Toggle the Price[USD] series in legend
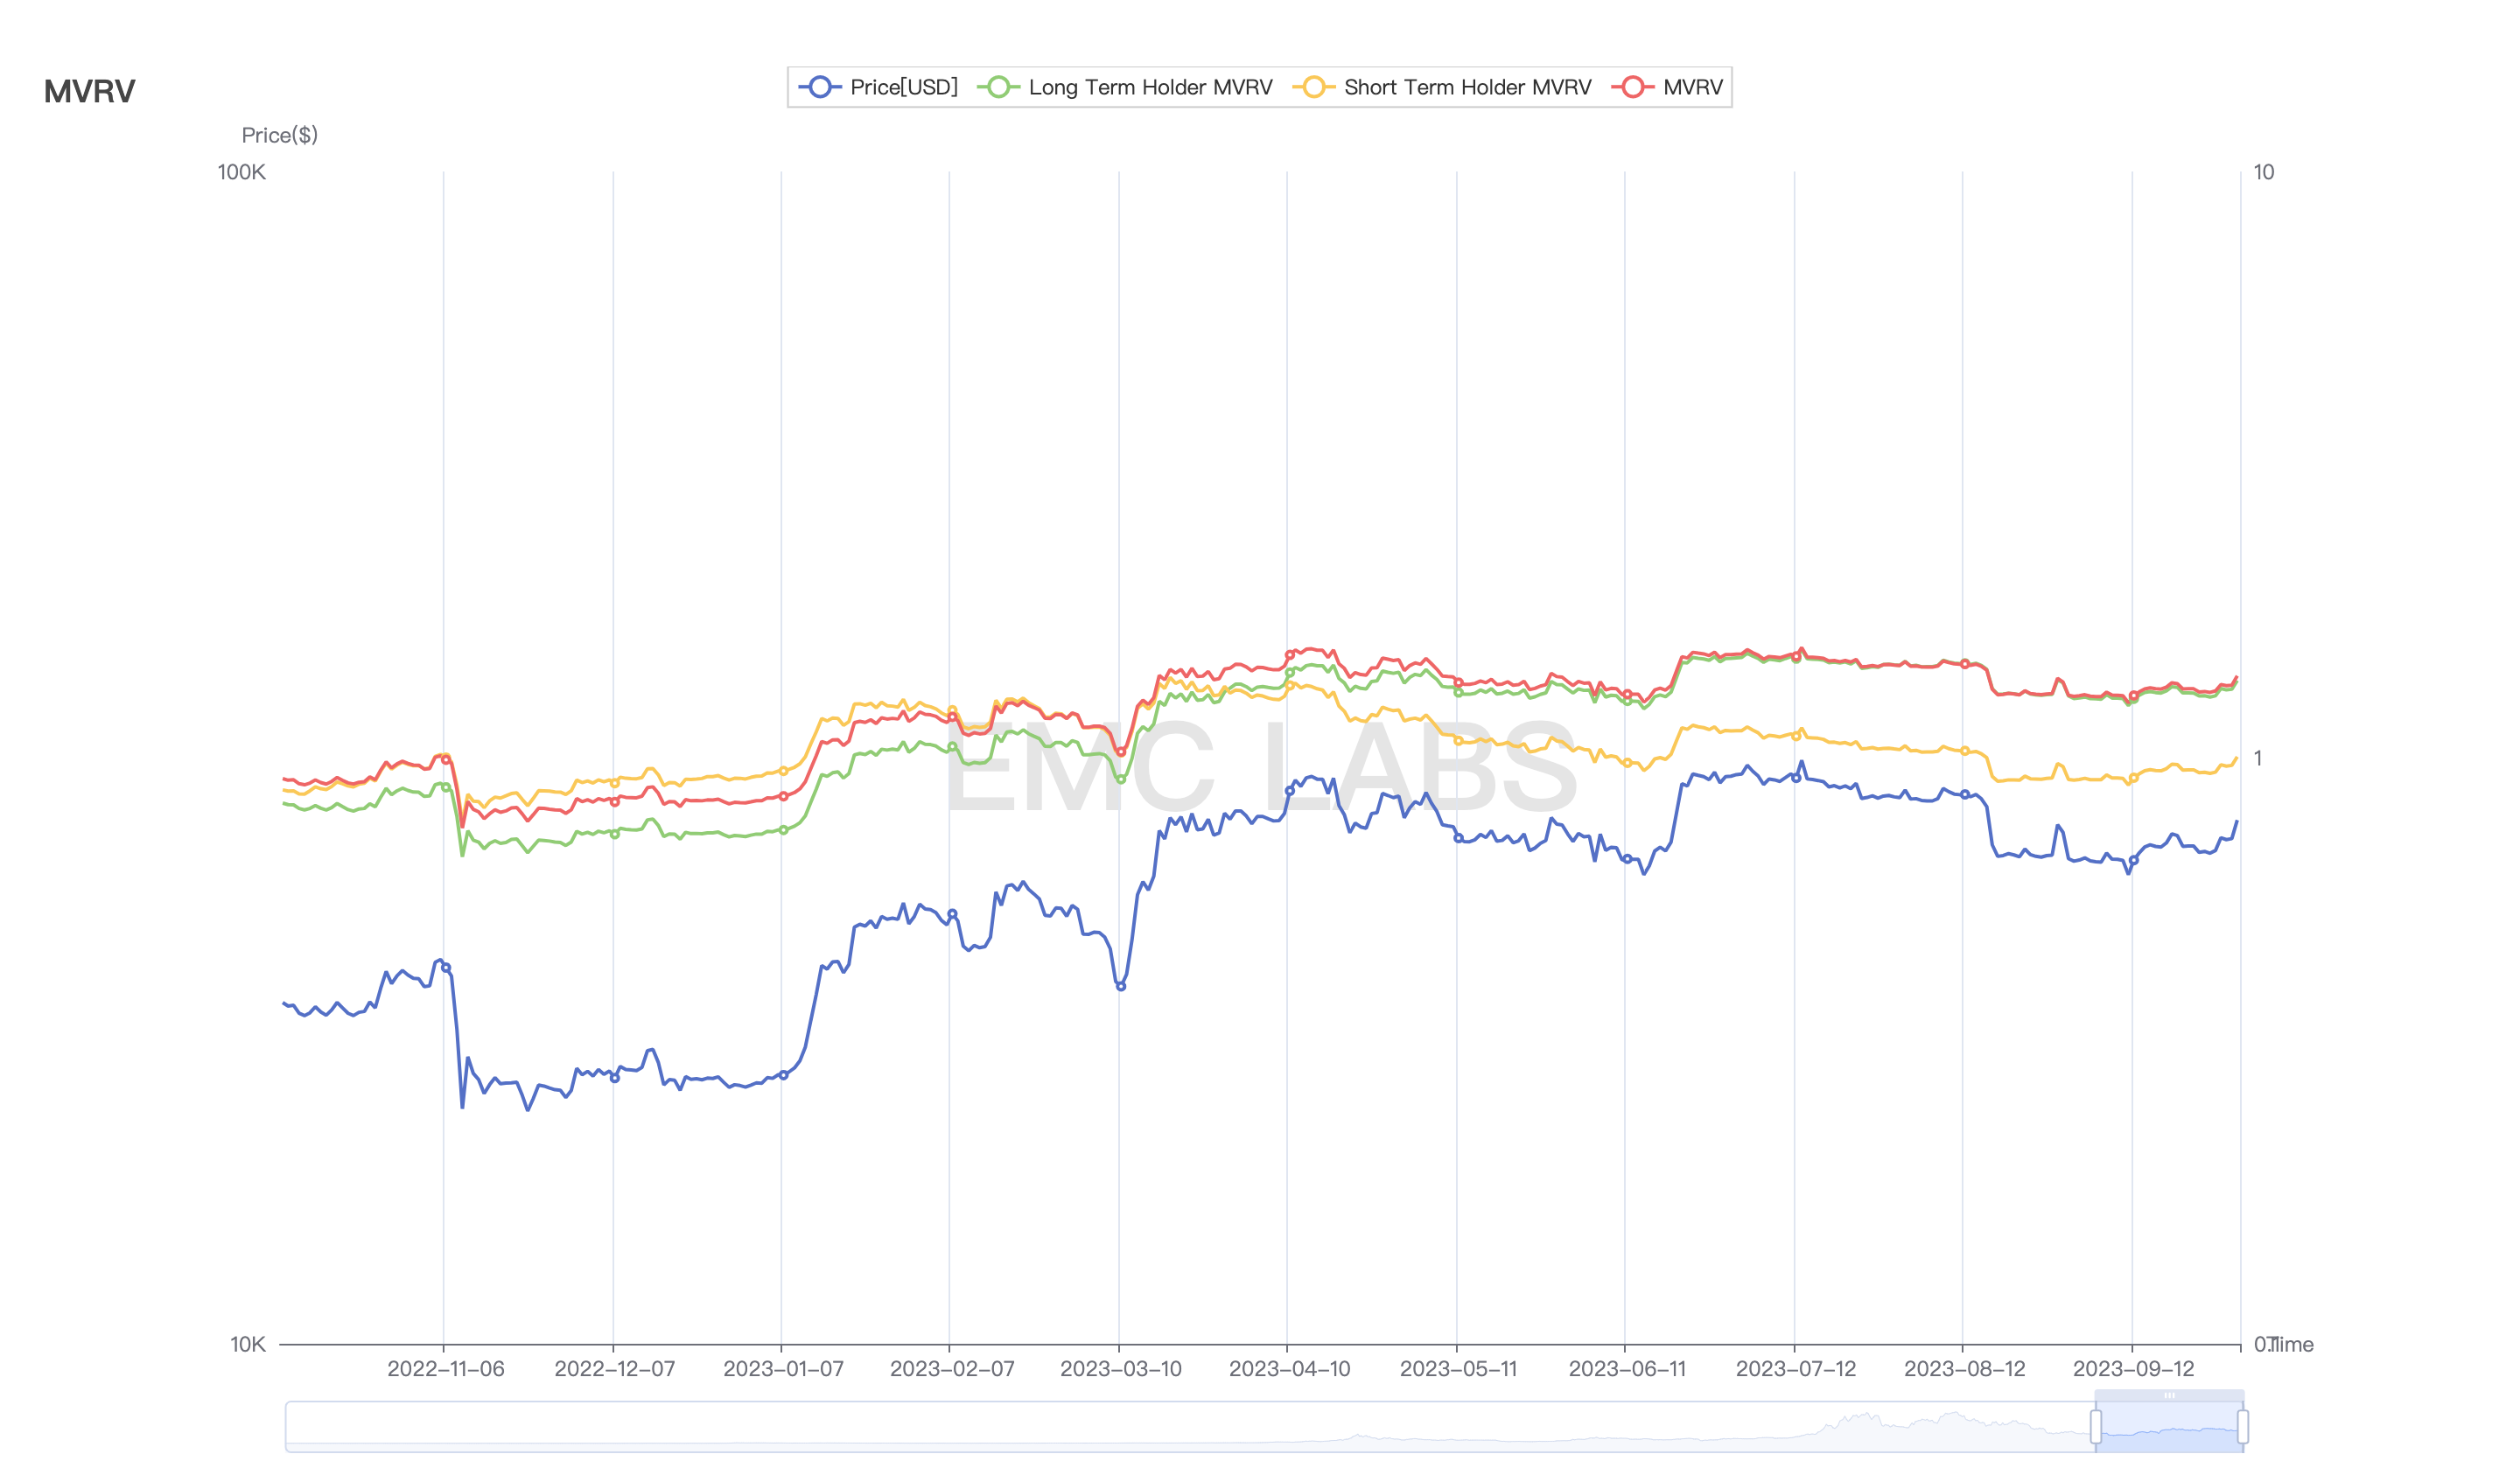Image resolution: width=2520 pixels, height=1468 pixels. 903,87
